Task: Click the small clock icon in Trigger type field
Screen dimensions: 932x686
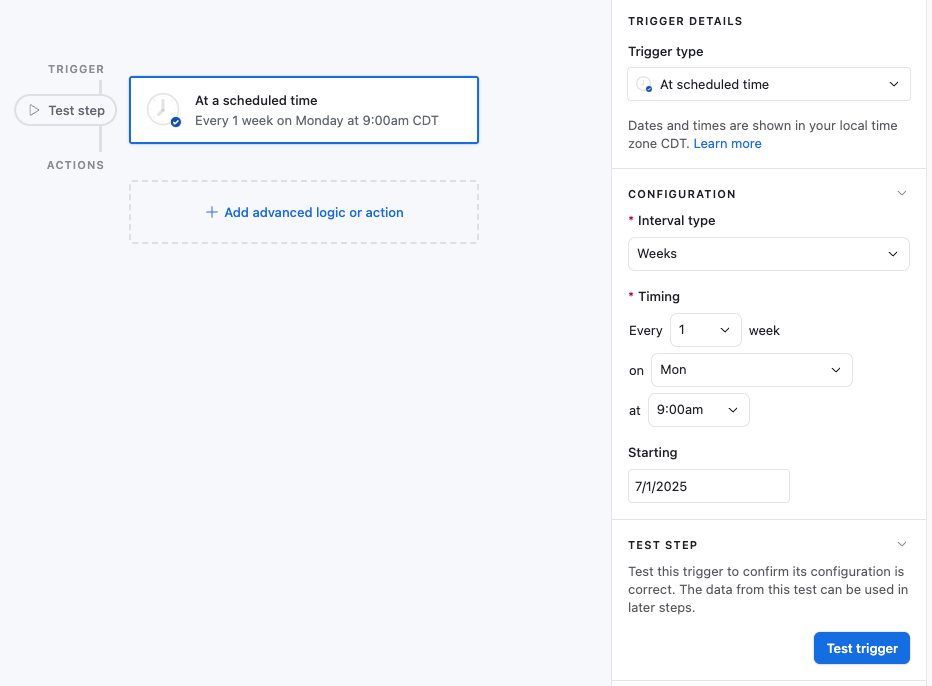Action: pyautogui.click(x=644, y=85)
